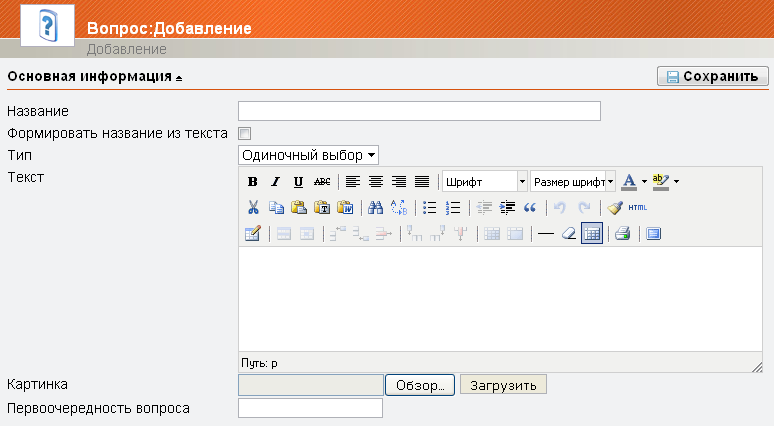The width and height of the screenshot is (774, 426).
Task: Focus the Название input field
Action: pos(419,111)
